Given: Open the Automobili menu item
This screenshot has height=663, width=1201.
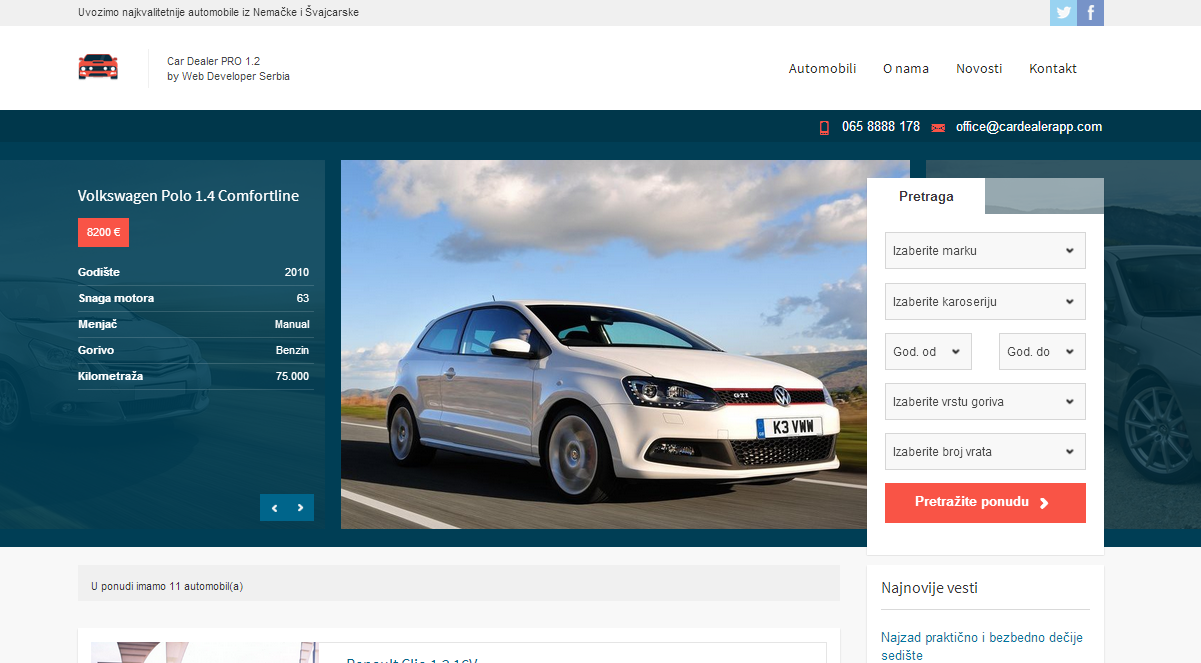Looking at the screenshot, I should (822, 68).
